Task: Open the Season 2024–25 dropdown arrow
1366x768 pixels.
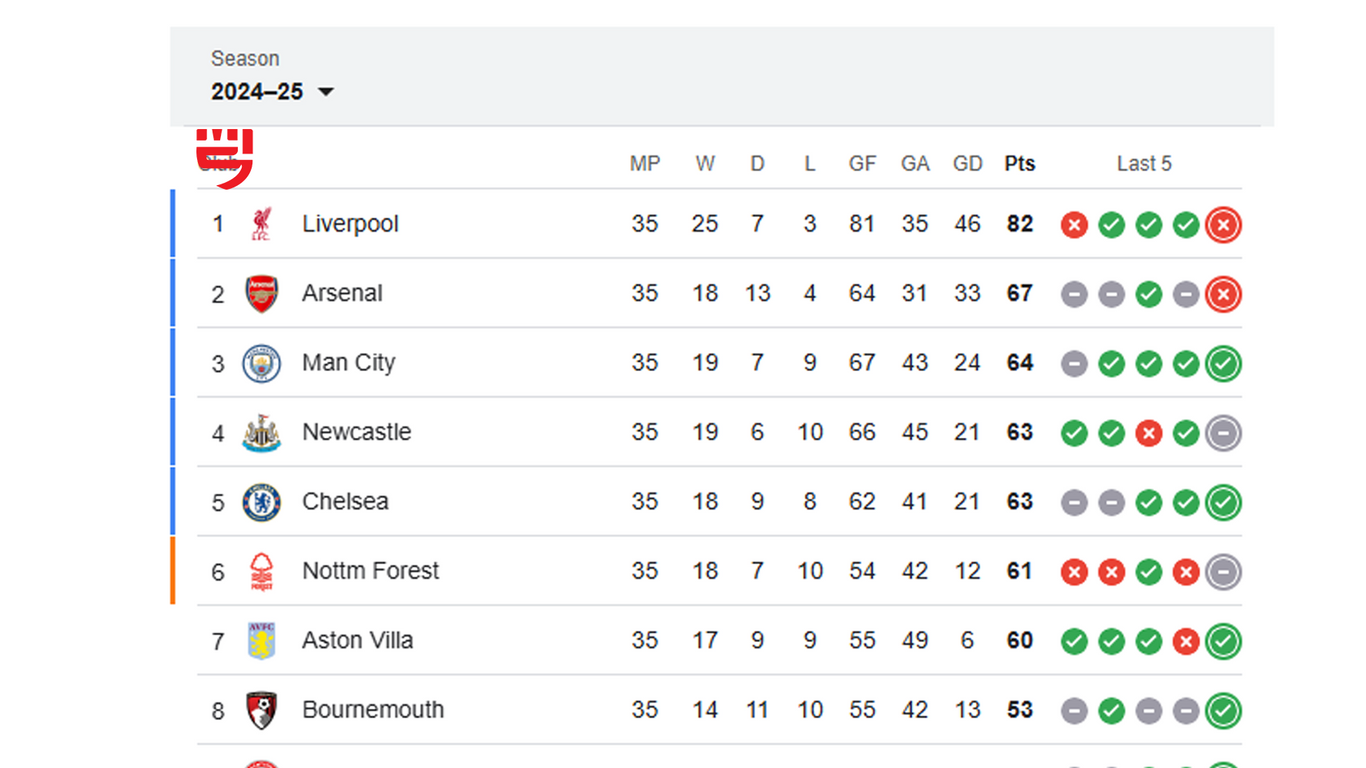Action: (x=325, y=92)
